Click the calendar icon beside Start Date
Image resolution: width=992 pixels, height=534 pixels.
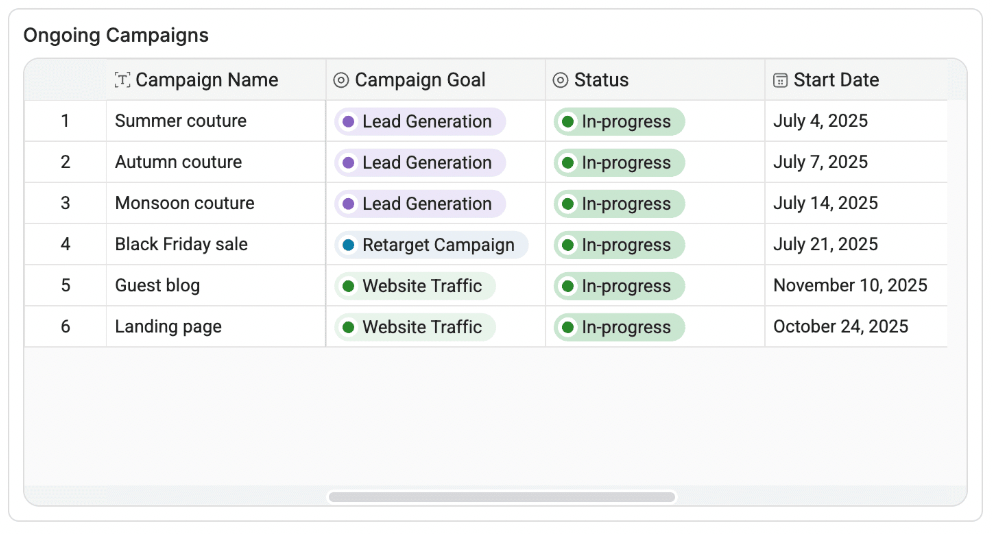(x=781, y=80)
